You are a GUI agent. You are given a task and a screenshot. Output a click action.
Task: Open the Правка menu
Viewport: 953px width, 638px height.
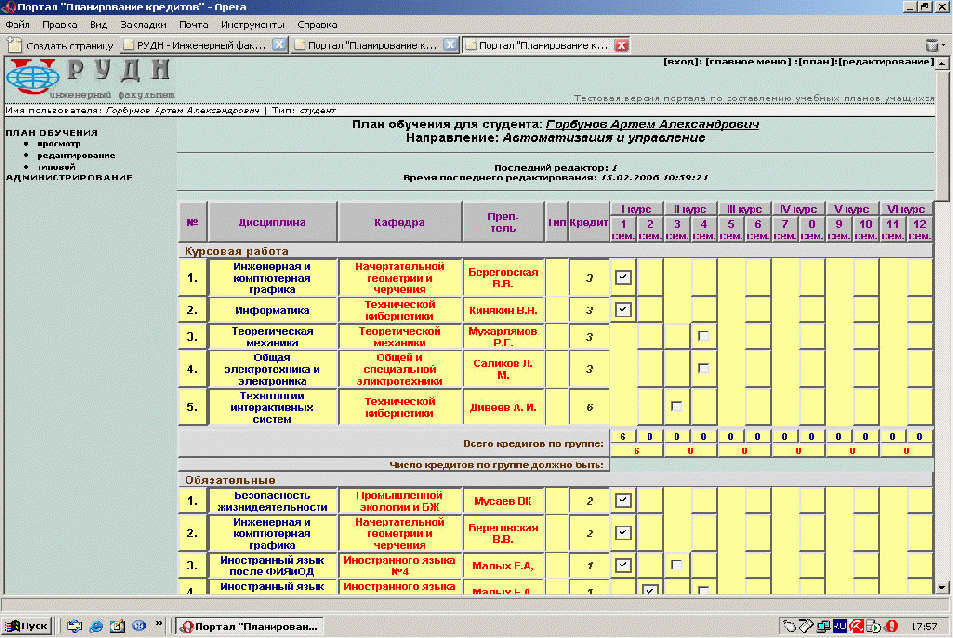pos(60,25)
